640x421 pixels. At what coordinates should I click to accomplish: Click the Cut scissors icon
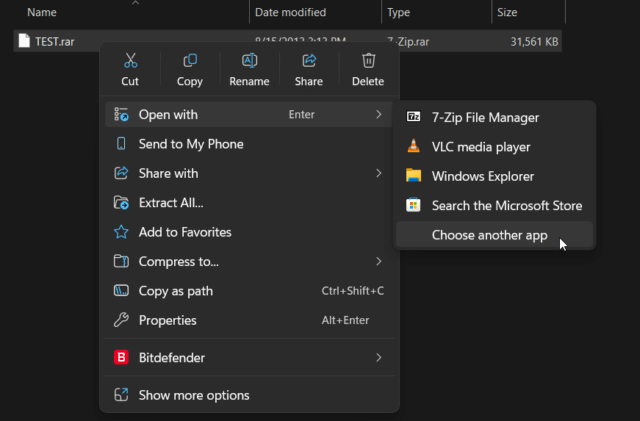coord(130,60)
